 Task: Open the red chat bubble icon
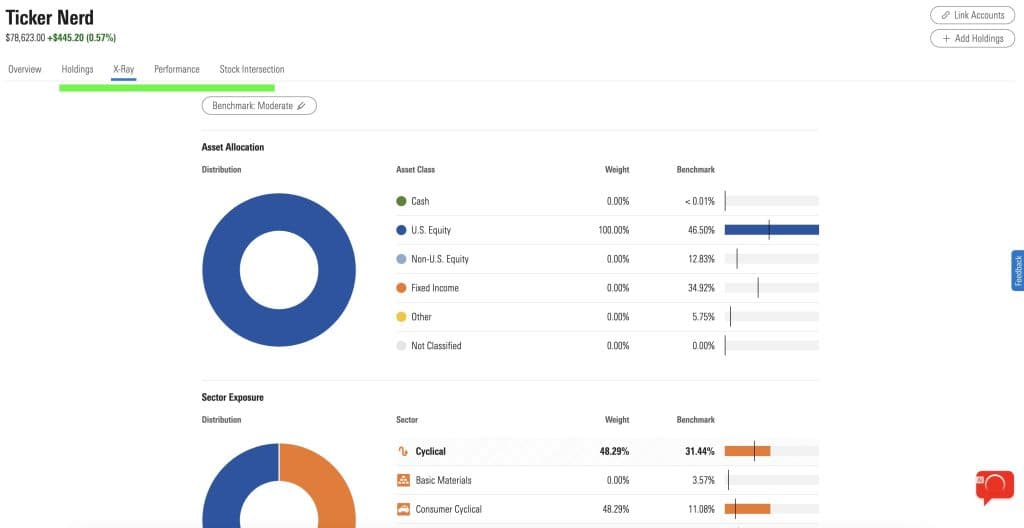(x=995, y=487)
